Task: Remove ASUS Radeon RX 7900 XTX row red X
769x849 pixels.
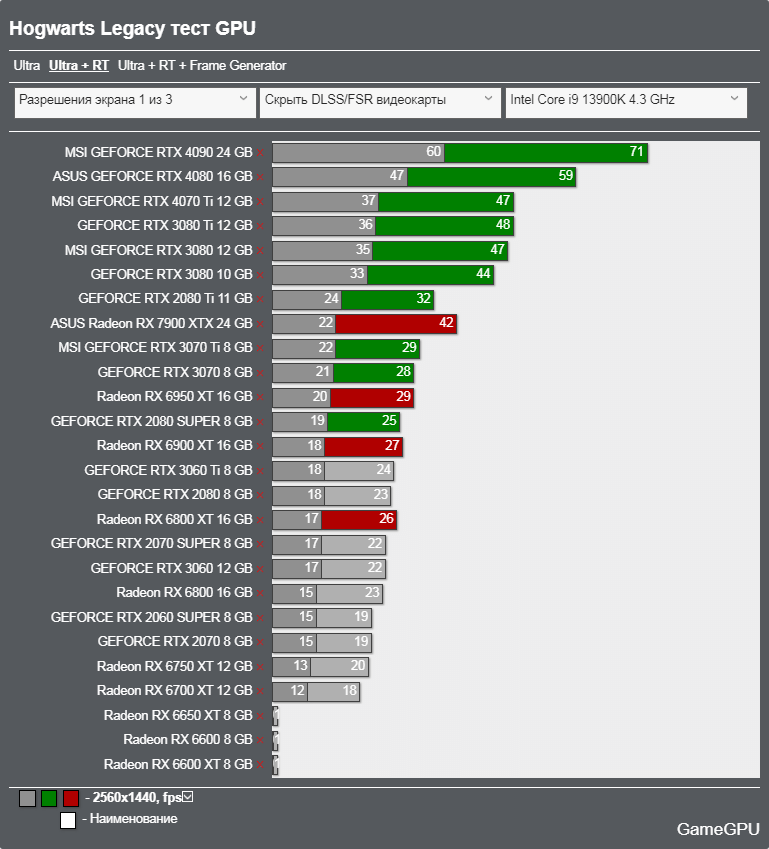Action: [x=260, y=324]
